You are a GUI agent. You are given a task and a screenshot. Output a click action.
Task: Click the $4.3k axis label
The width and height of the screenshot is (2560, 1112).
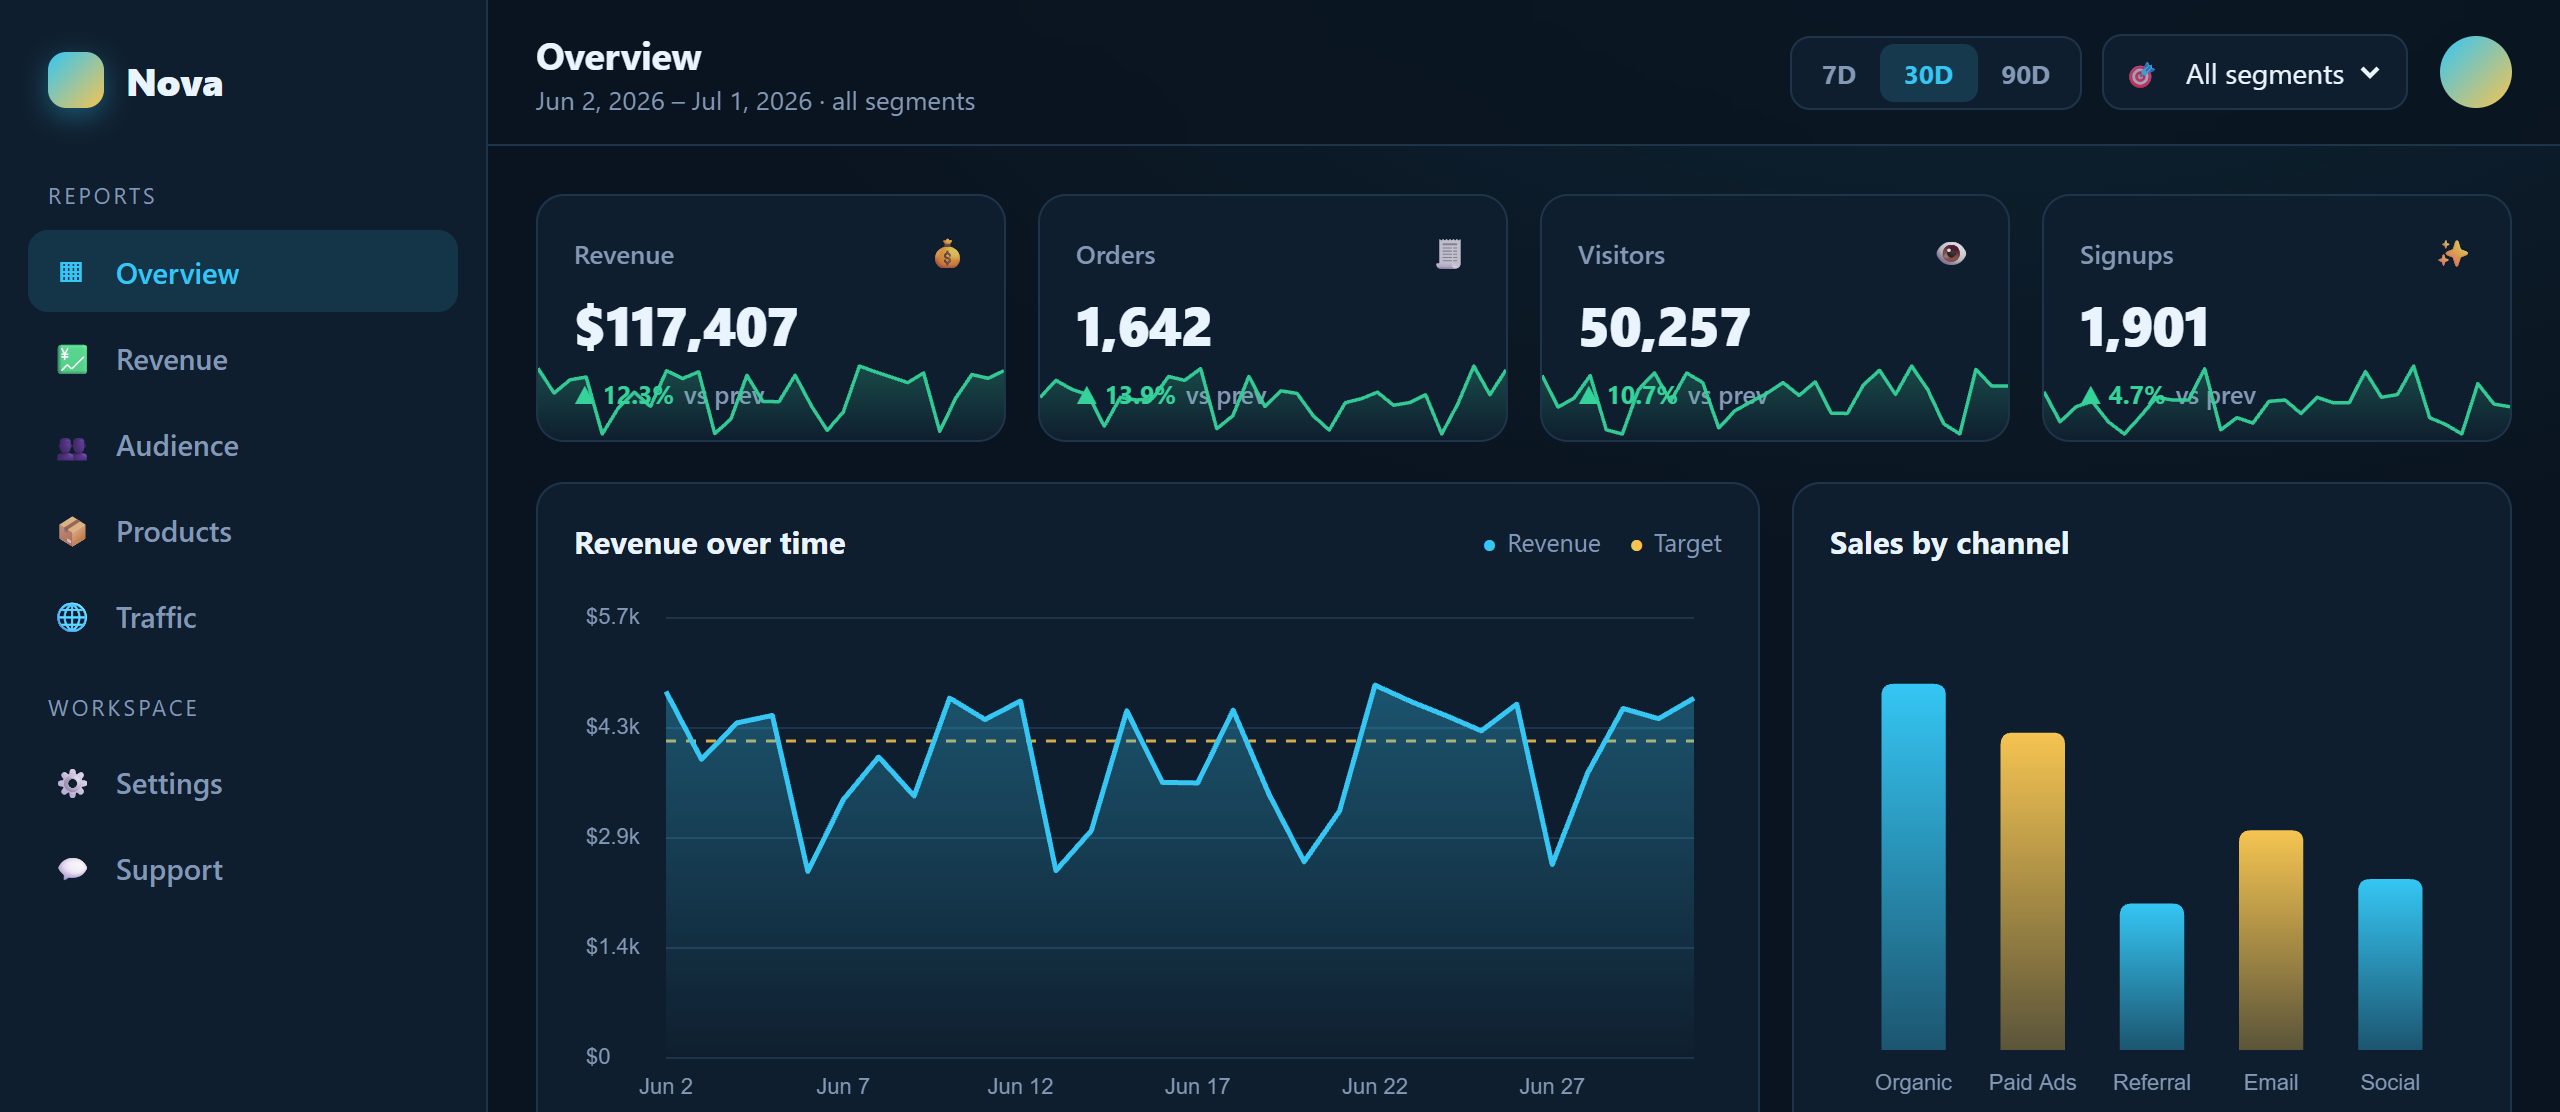point(612,726)
